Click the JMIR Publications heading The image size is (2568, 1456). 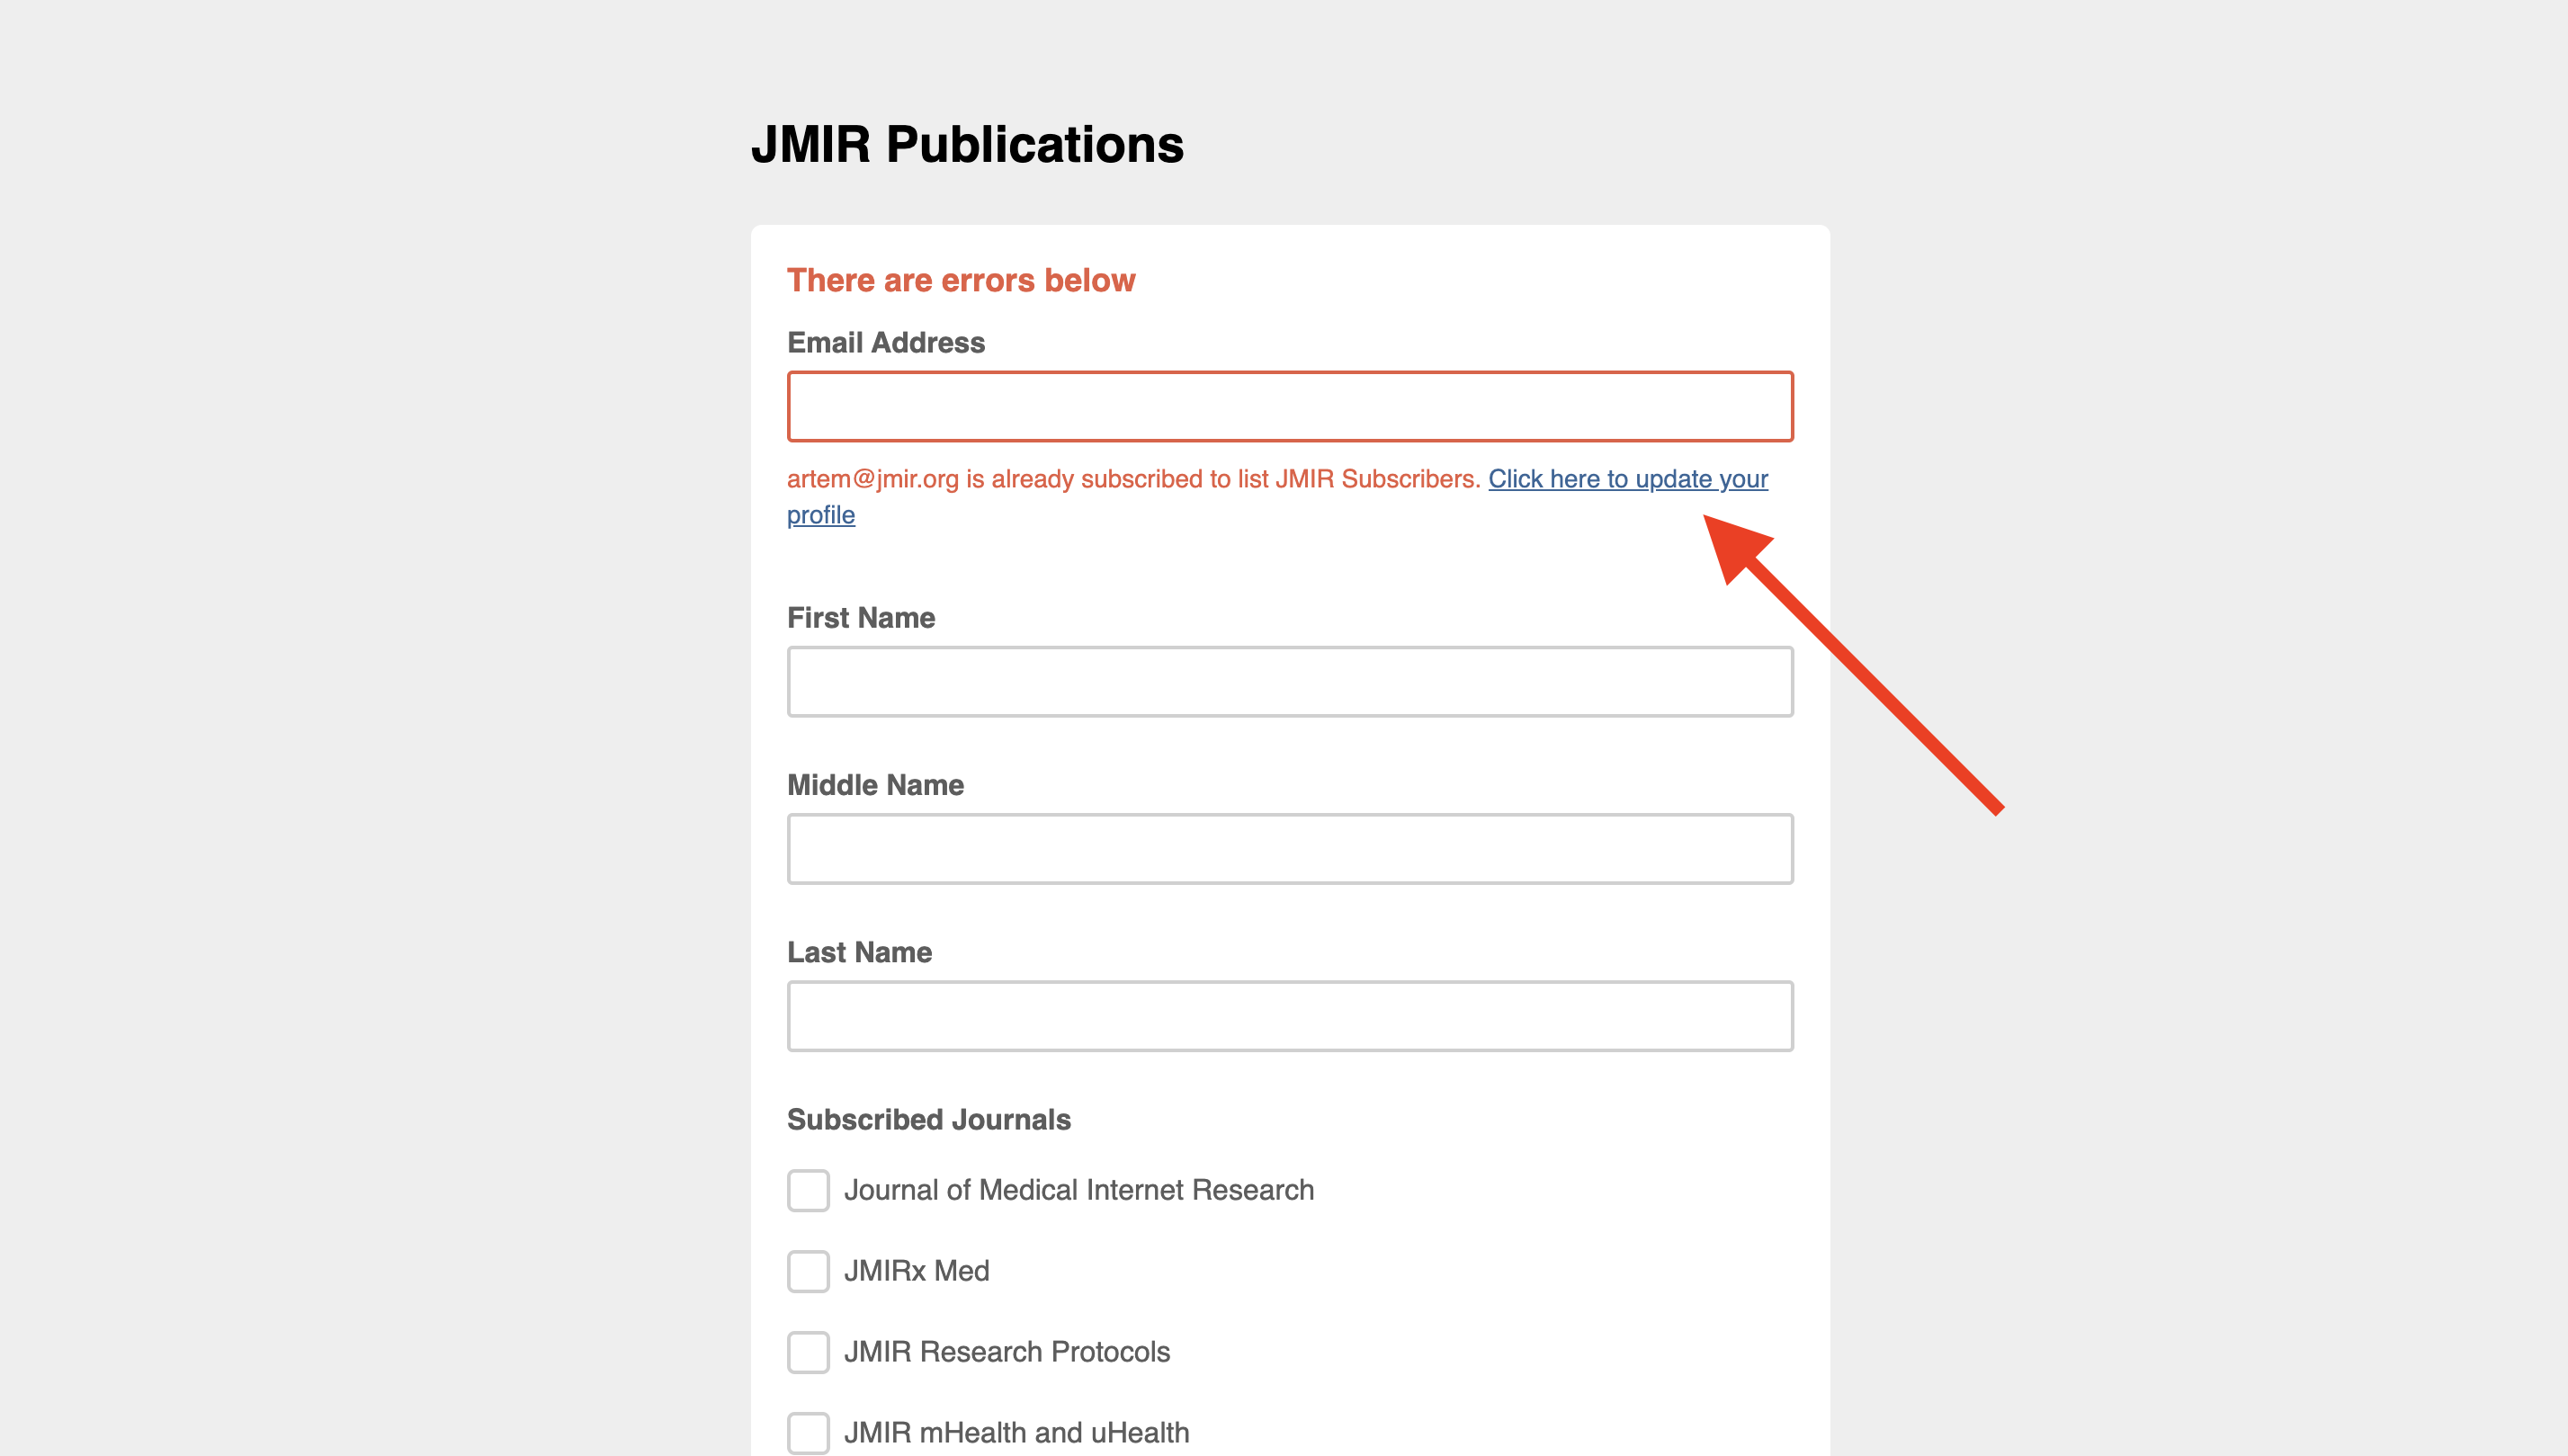[x=967, y=144]
